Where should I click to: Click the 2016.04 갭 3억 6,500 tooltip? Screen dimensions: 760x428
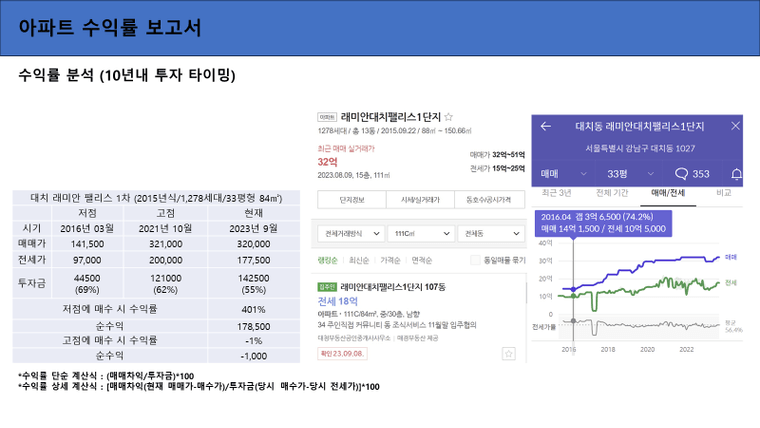click(x=603, y=223)
